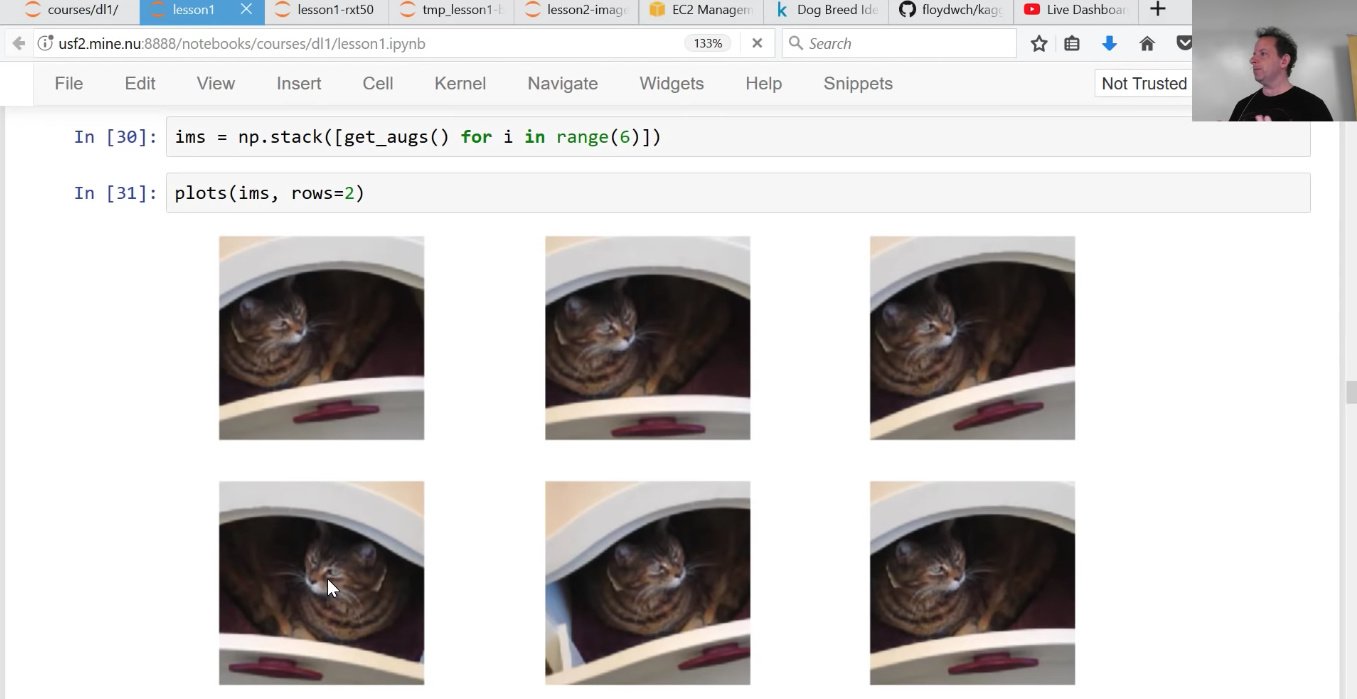Open the downloads arrow icon
Viewport: 1357px width, 699px height.
point(1109,44)
